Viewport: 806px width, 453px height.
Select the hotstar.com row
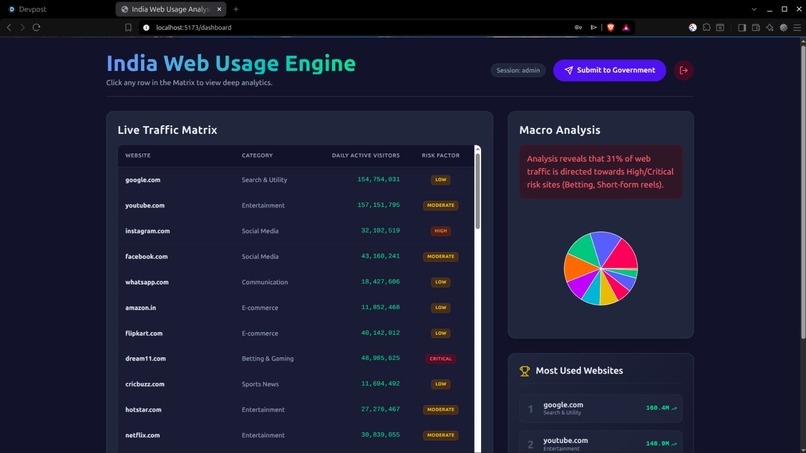click(x=296, y=409)
